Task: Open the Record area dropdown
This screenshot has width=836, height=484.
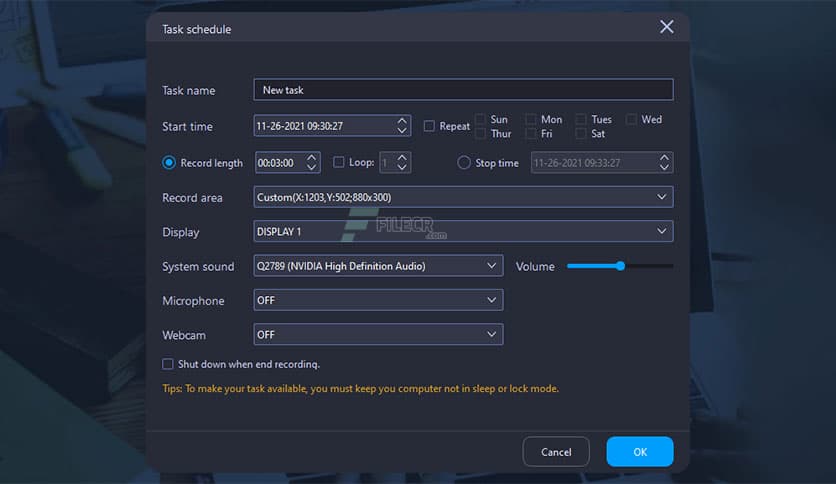Action: [x=463, y=197]
